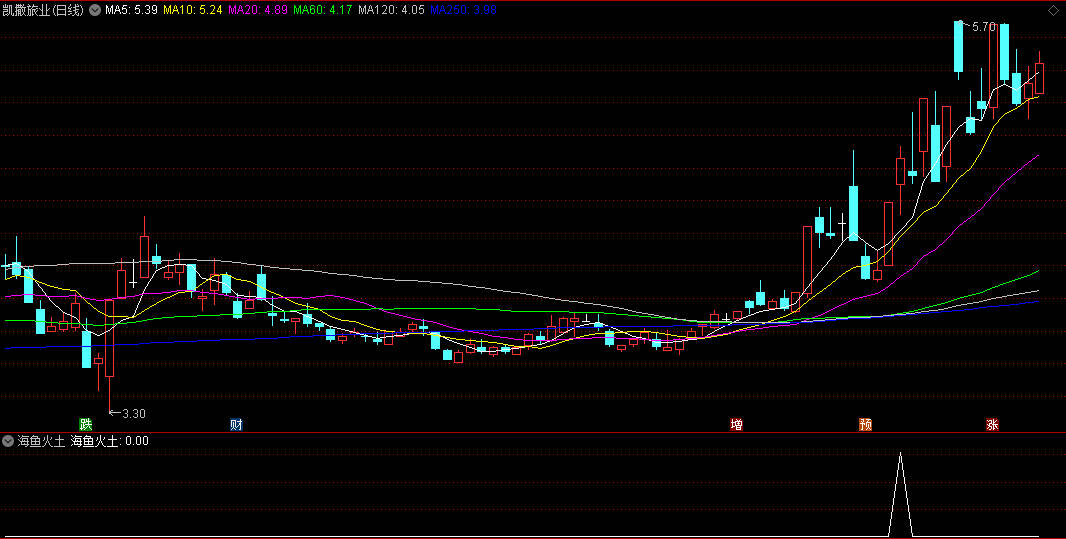Open the 海鱼火土 indicator dropdown arrow
The width and height of the screenshot is (1066, 539).
point(8,441)
